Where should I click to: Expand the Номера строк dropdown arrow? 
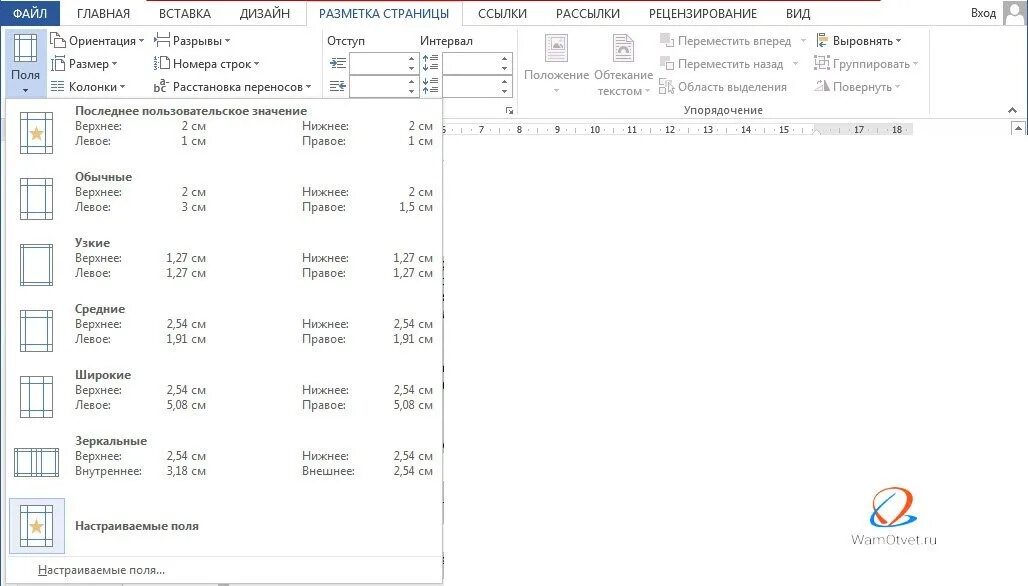coord(256,64)
